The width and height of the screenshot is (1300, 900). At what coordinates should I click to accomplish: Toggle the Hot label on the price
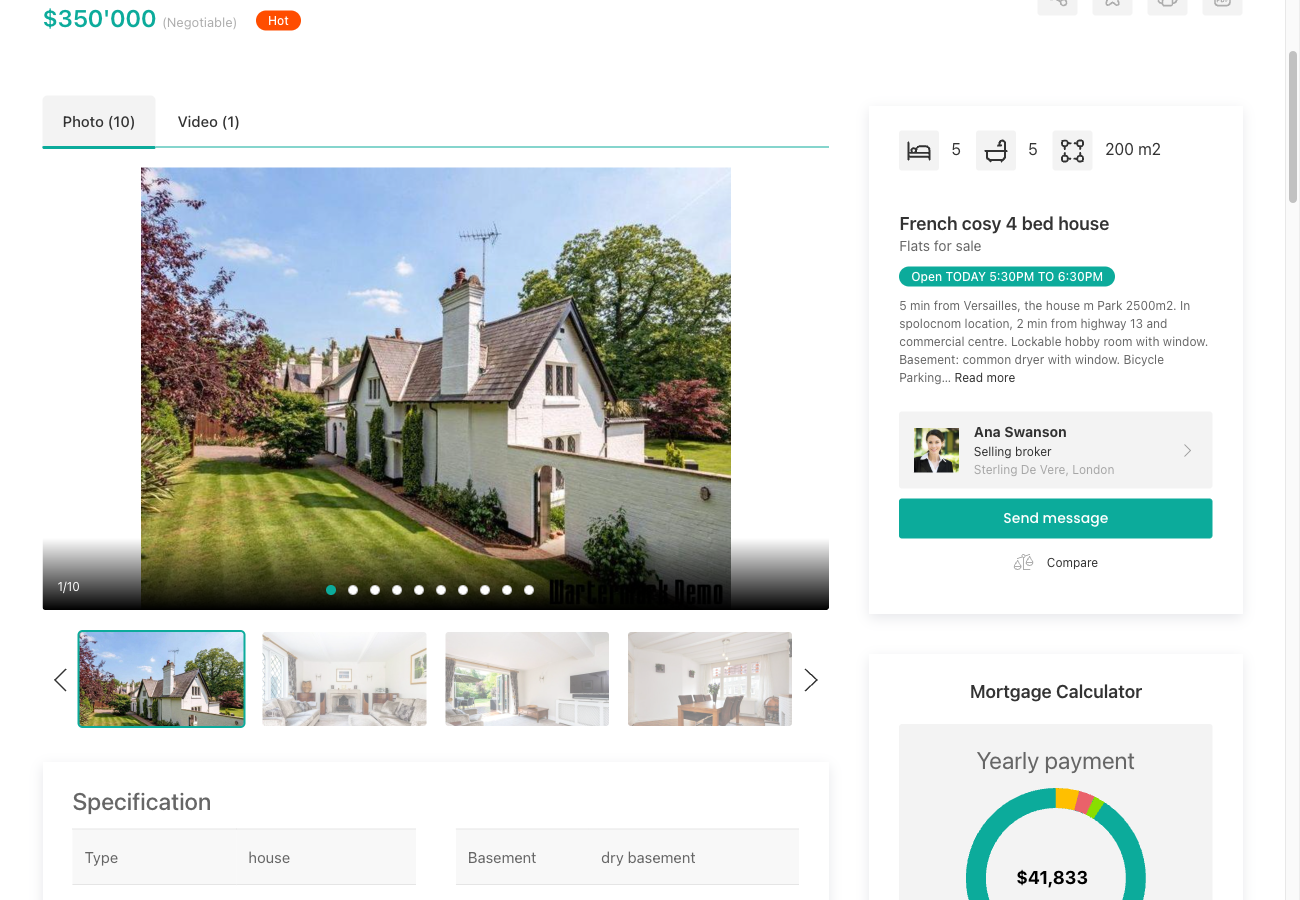[278, 20]
